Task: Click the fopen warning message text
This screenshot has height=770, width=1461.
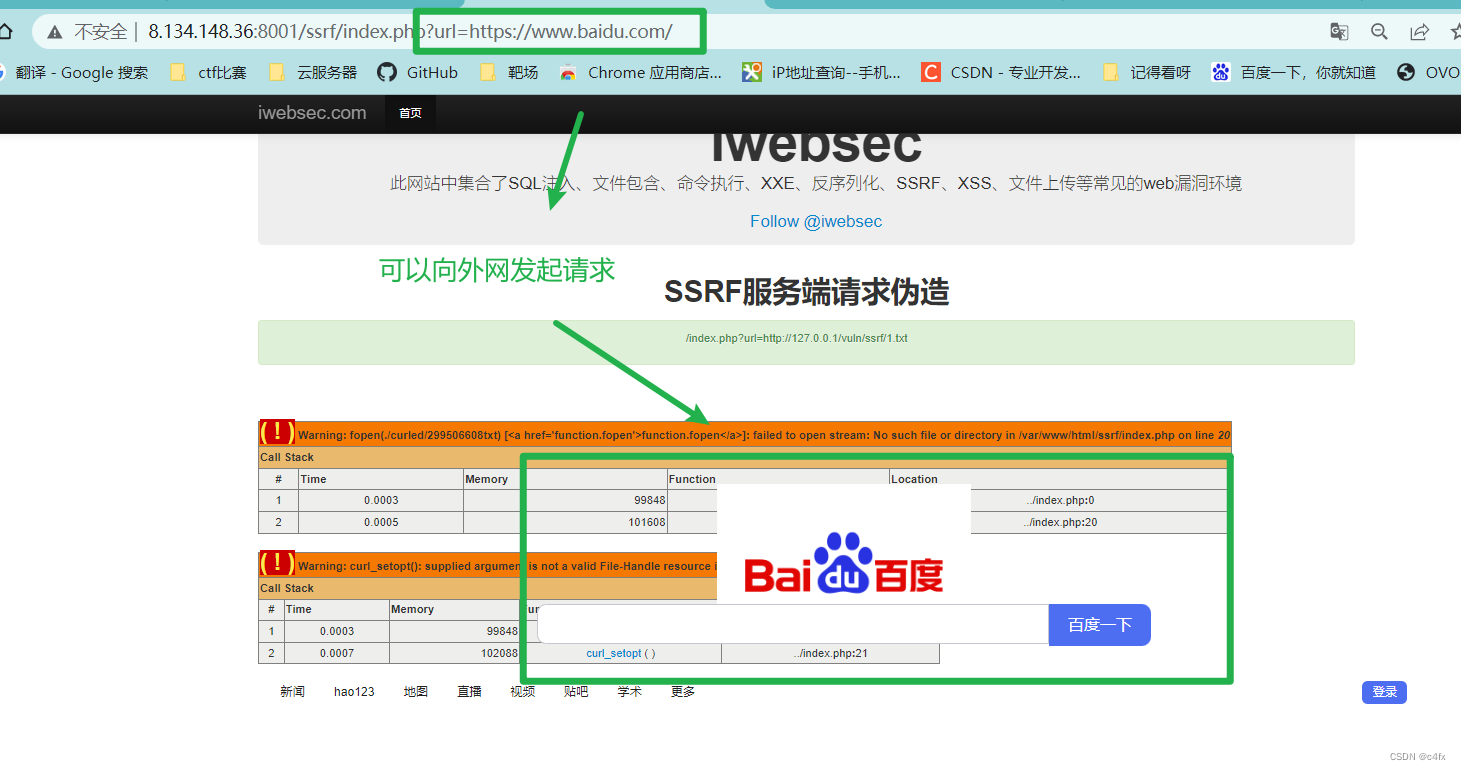Action: coord(764,435)
